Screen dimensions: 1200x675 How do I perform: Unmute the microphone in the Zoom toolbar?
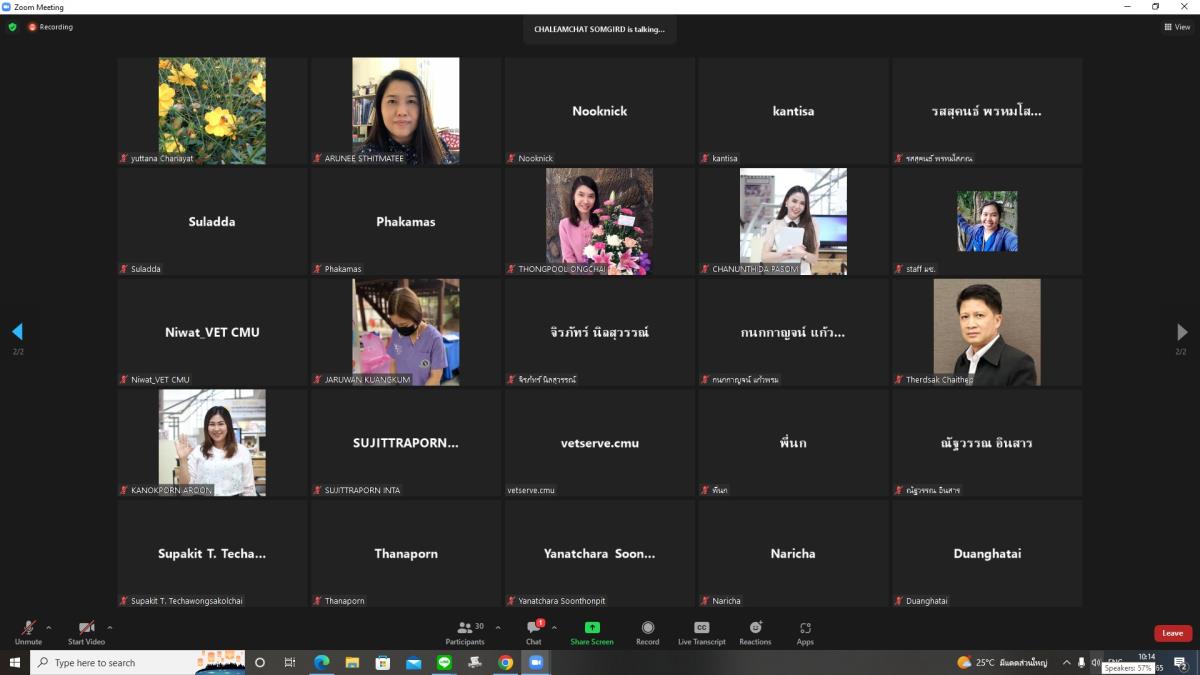pos(28,632)
